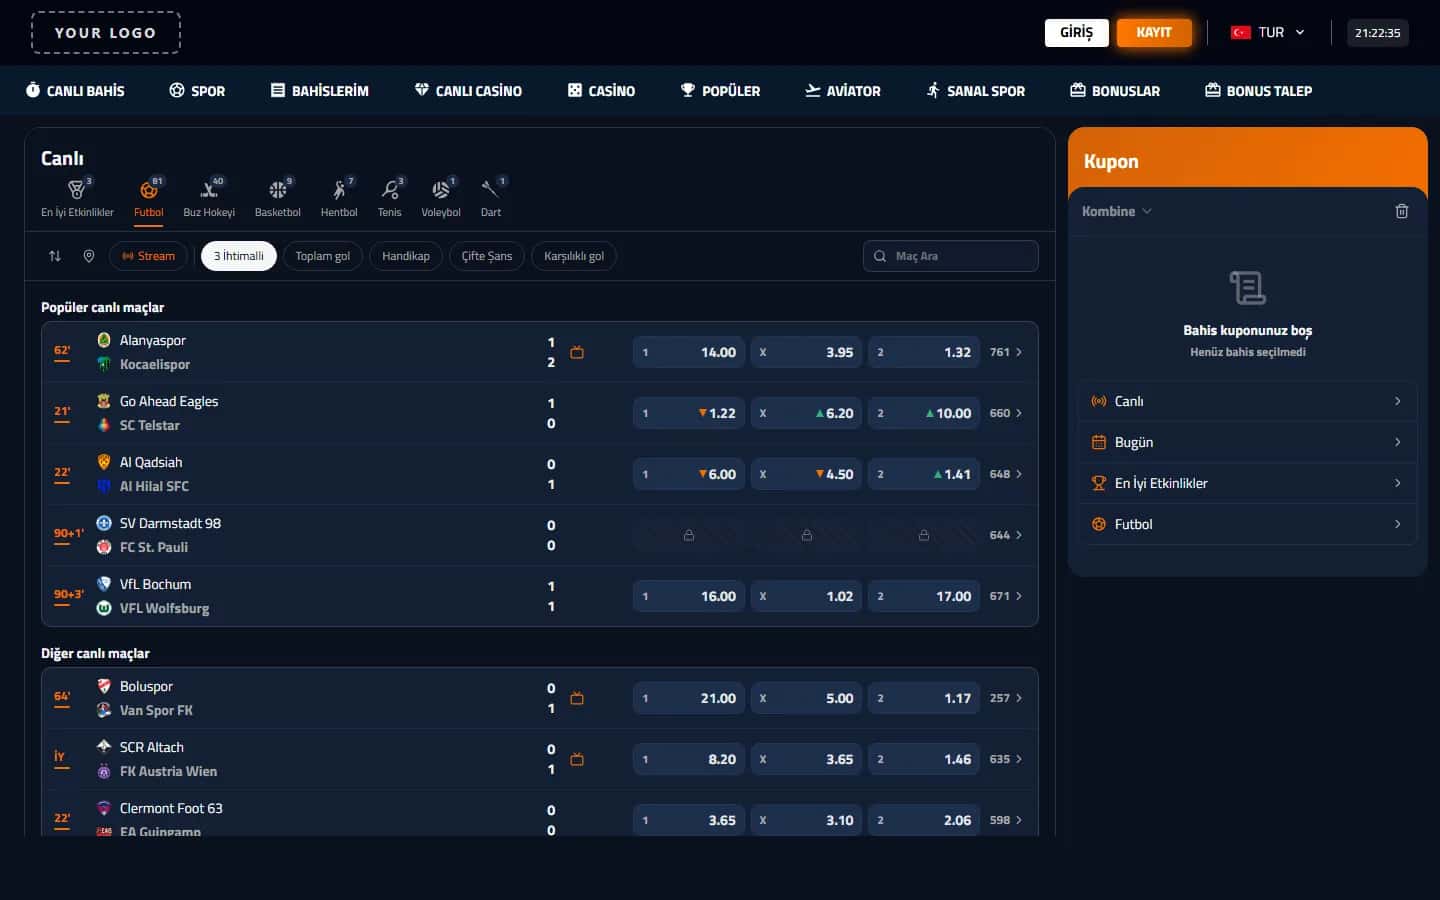Open live stream icon for Alanyaspor match
Screen dimensions: 1440x900
pyautogui.click(x=577, y=352)
